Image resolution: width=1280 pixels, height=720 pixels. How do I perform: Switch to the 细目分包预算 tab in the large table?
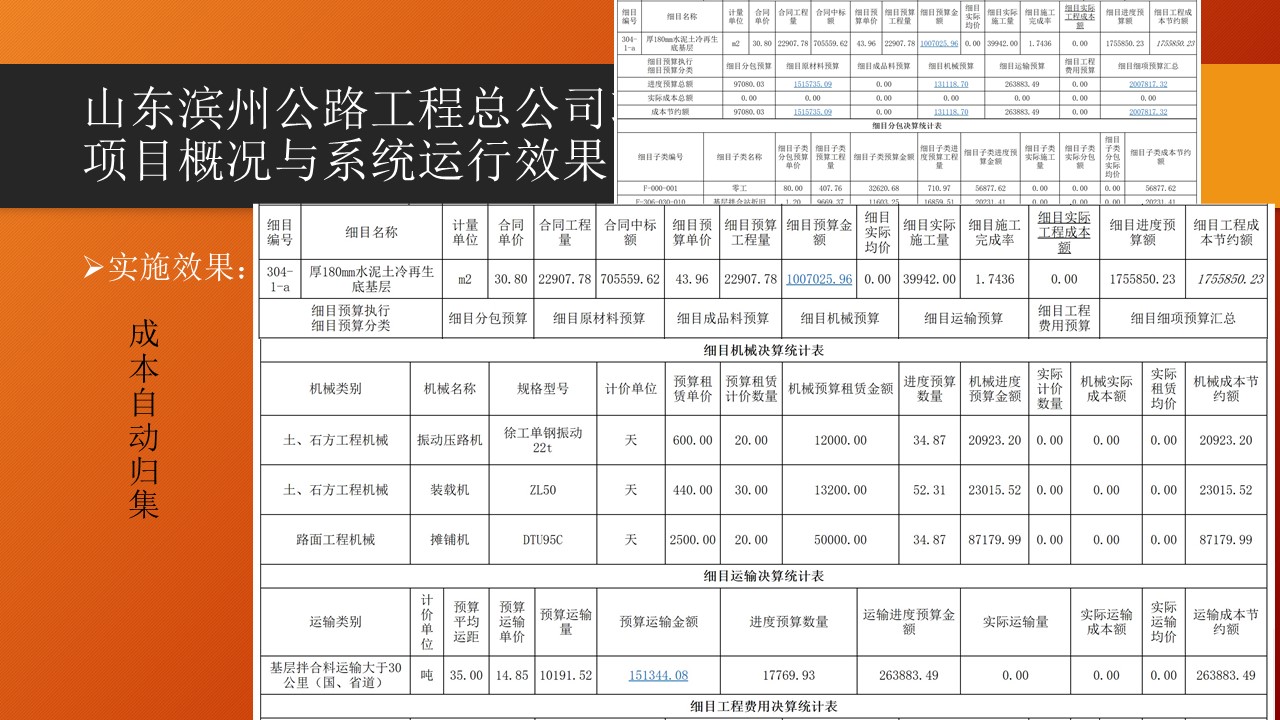pos(488,318)
